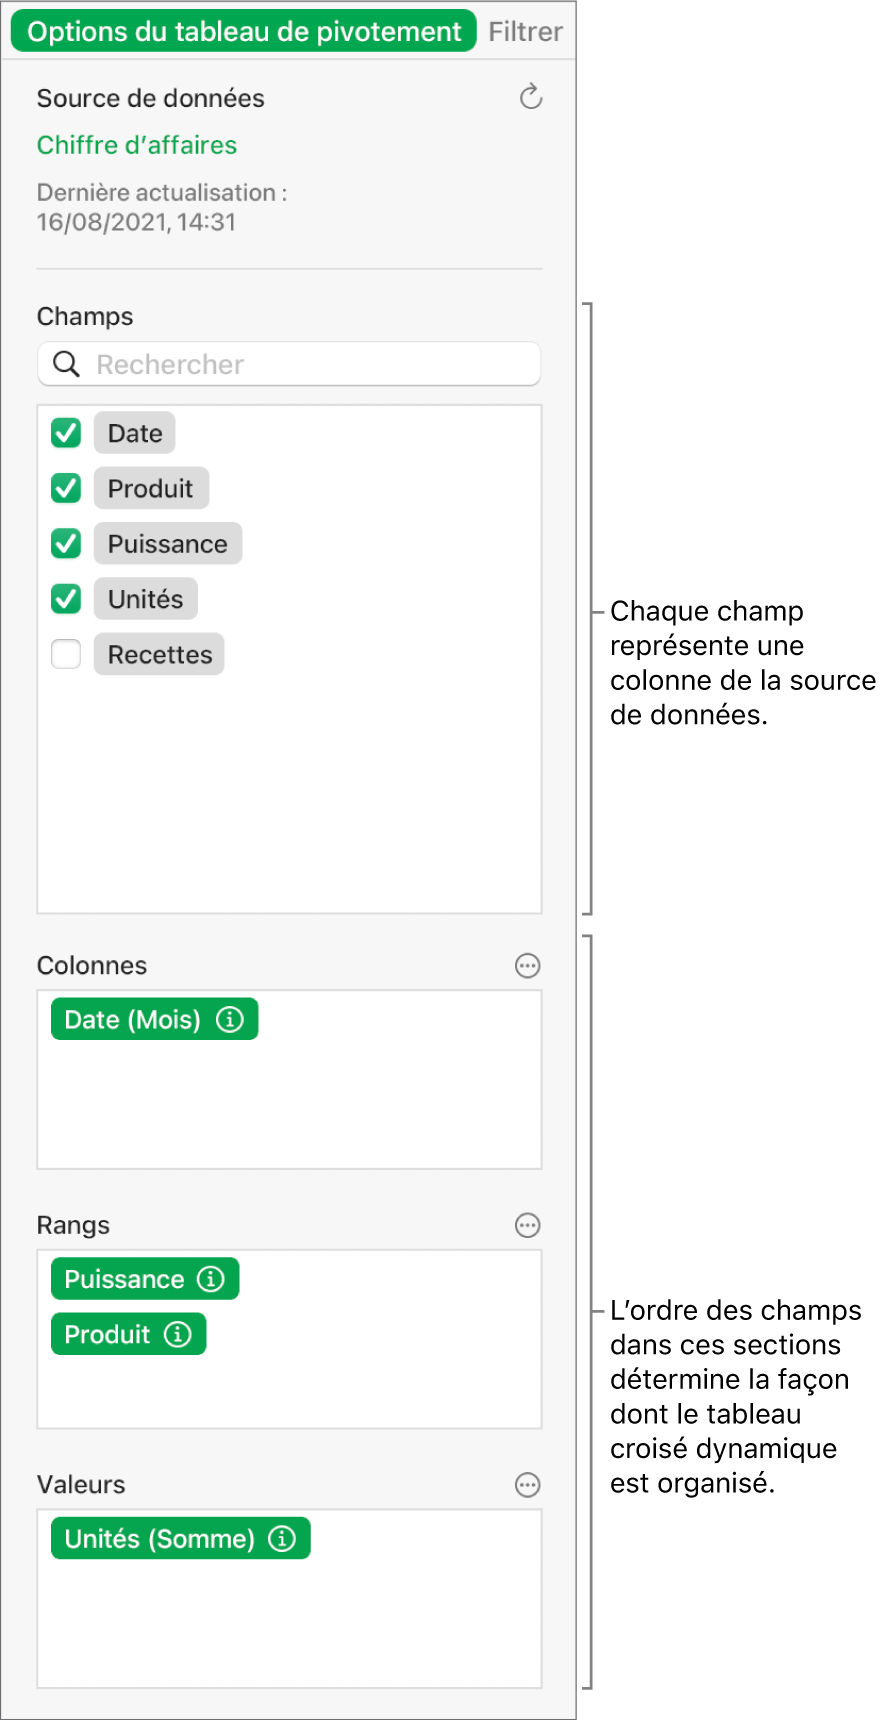Select the Options du tableau de pivotement tab
Screen dimensions: 896x1721
(x=242, y=31)
